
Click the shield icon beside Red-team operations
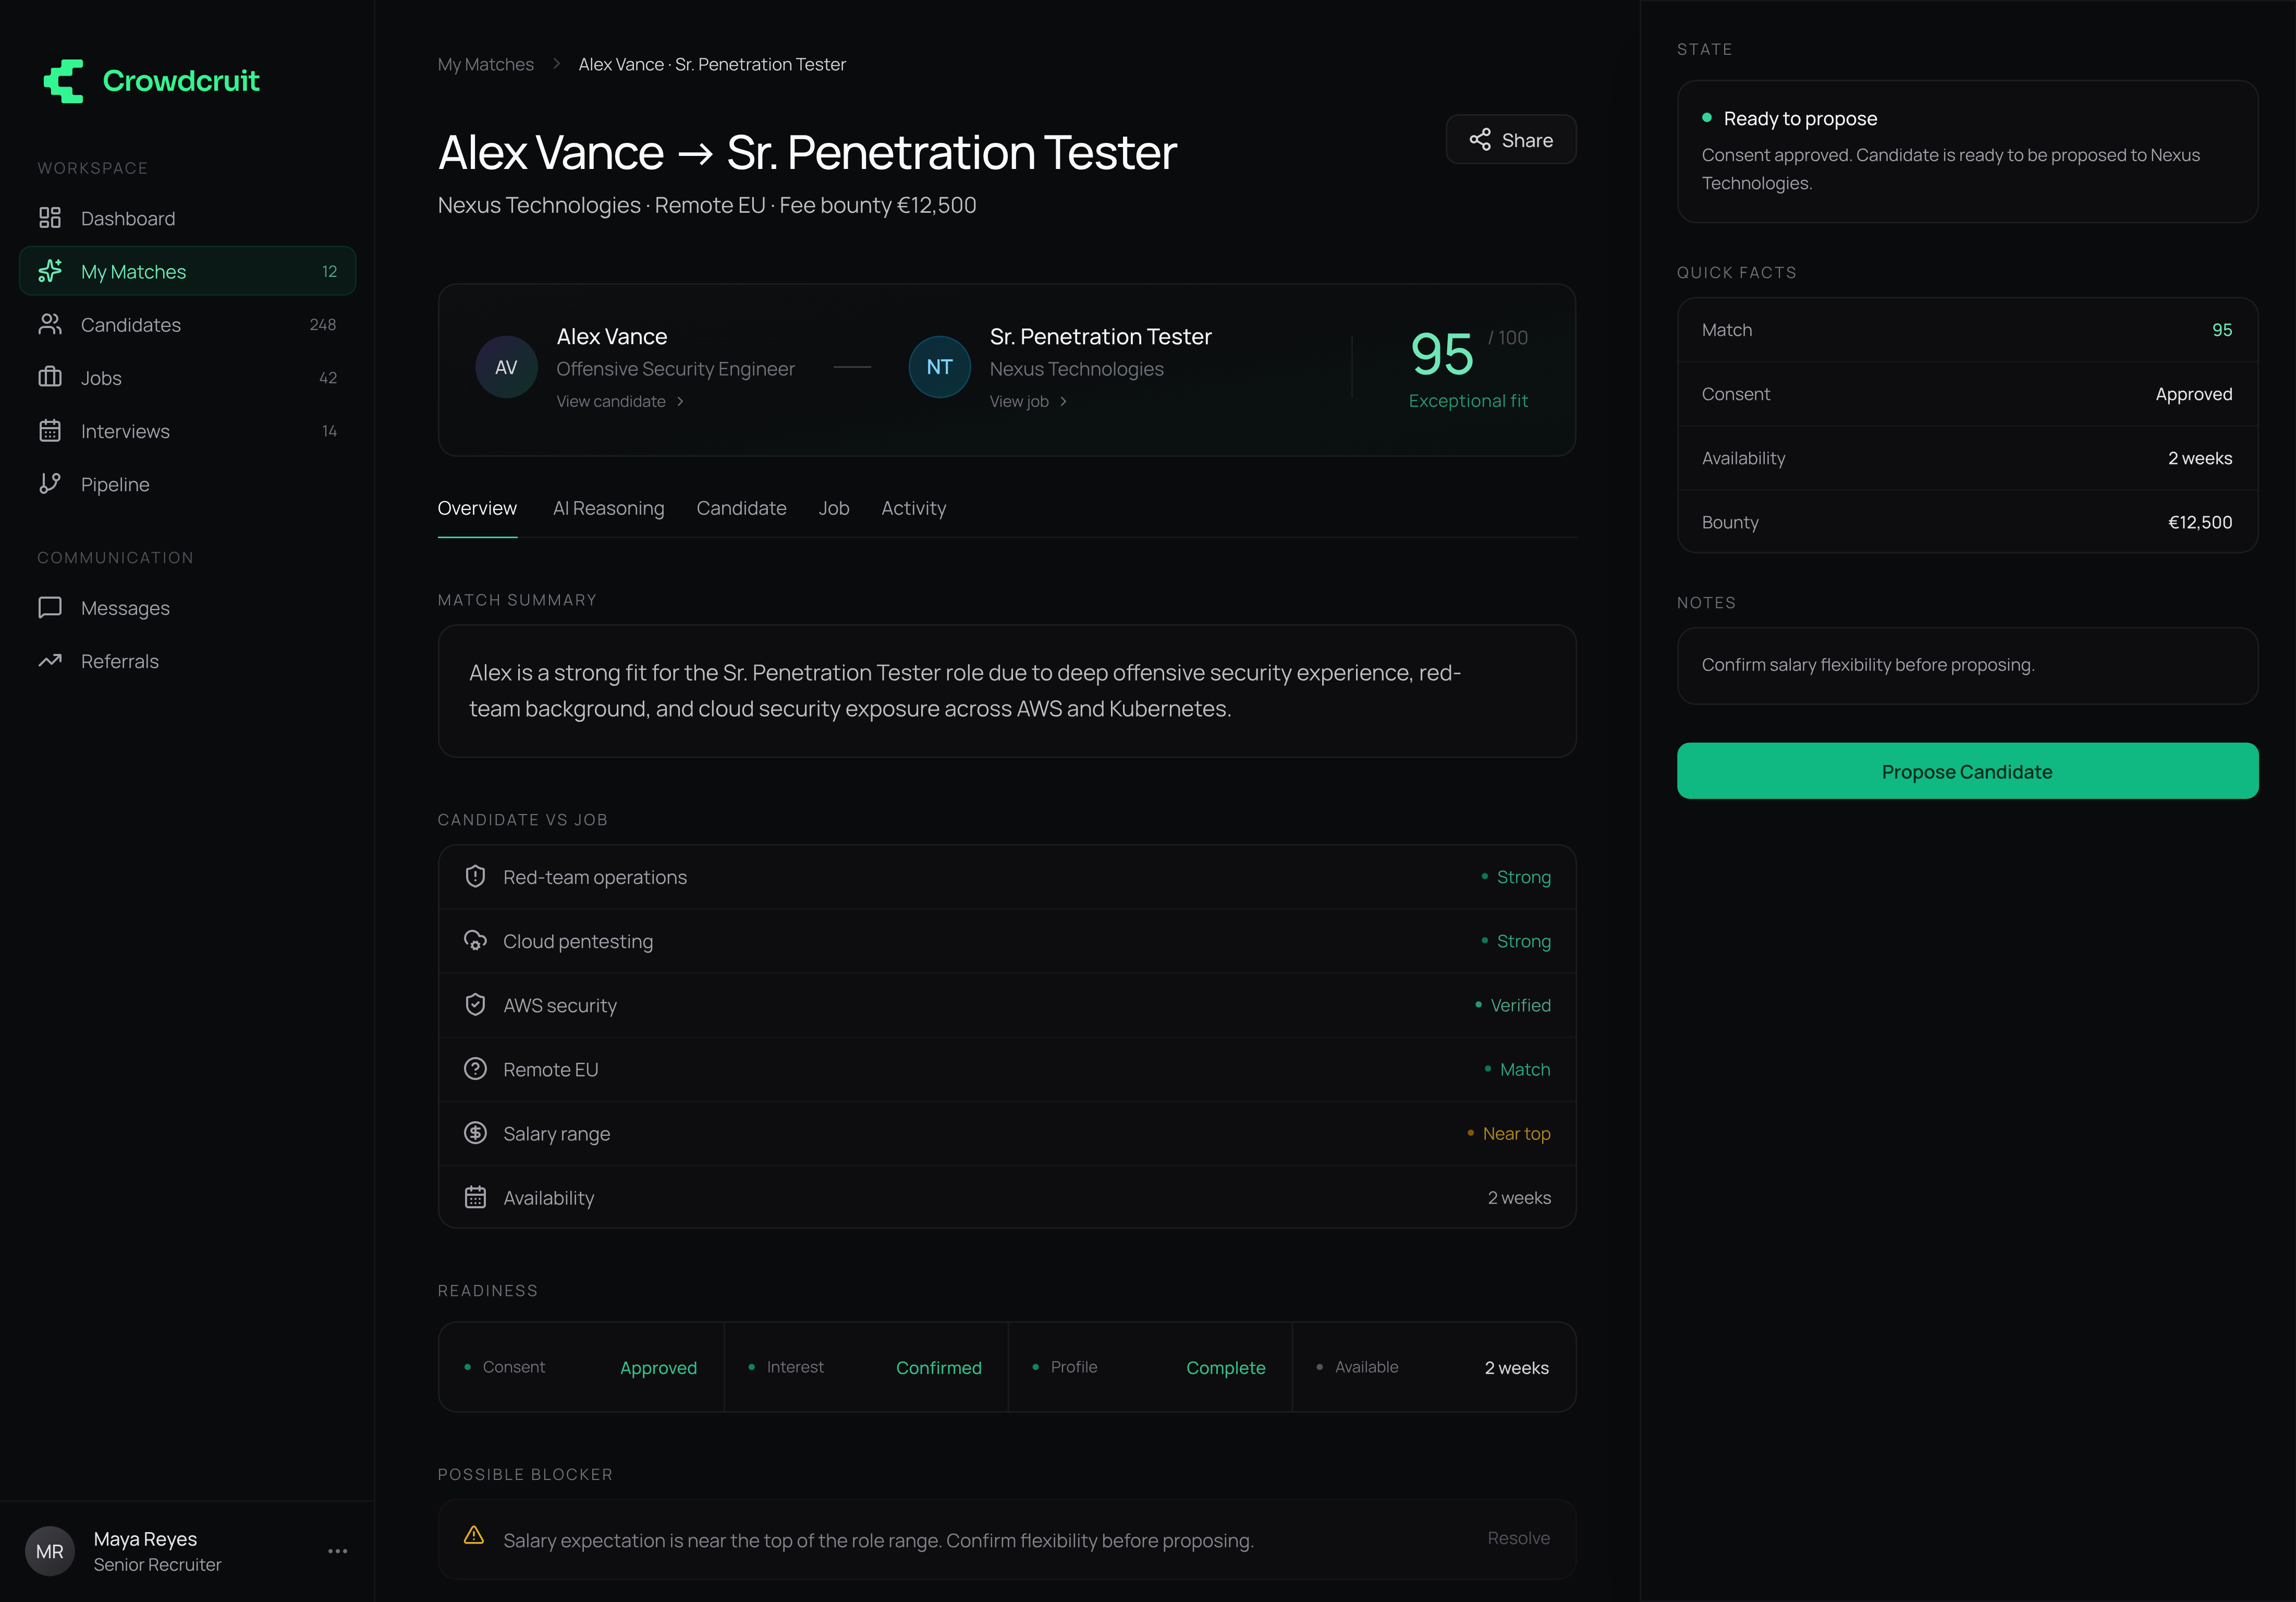(475, 876)
